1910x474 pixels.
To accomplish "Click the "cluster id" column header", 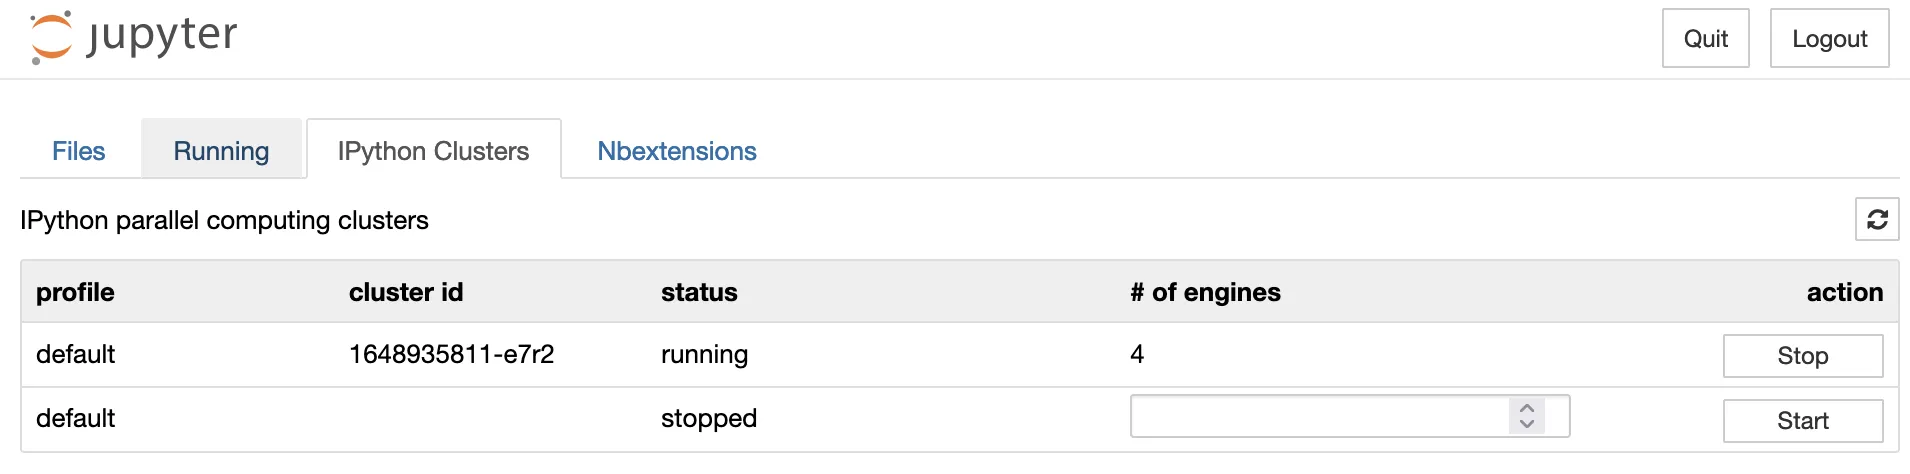I will click(406, 292).
